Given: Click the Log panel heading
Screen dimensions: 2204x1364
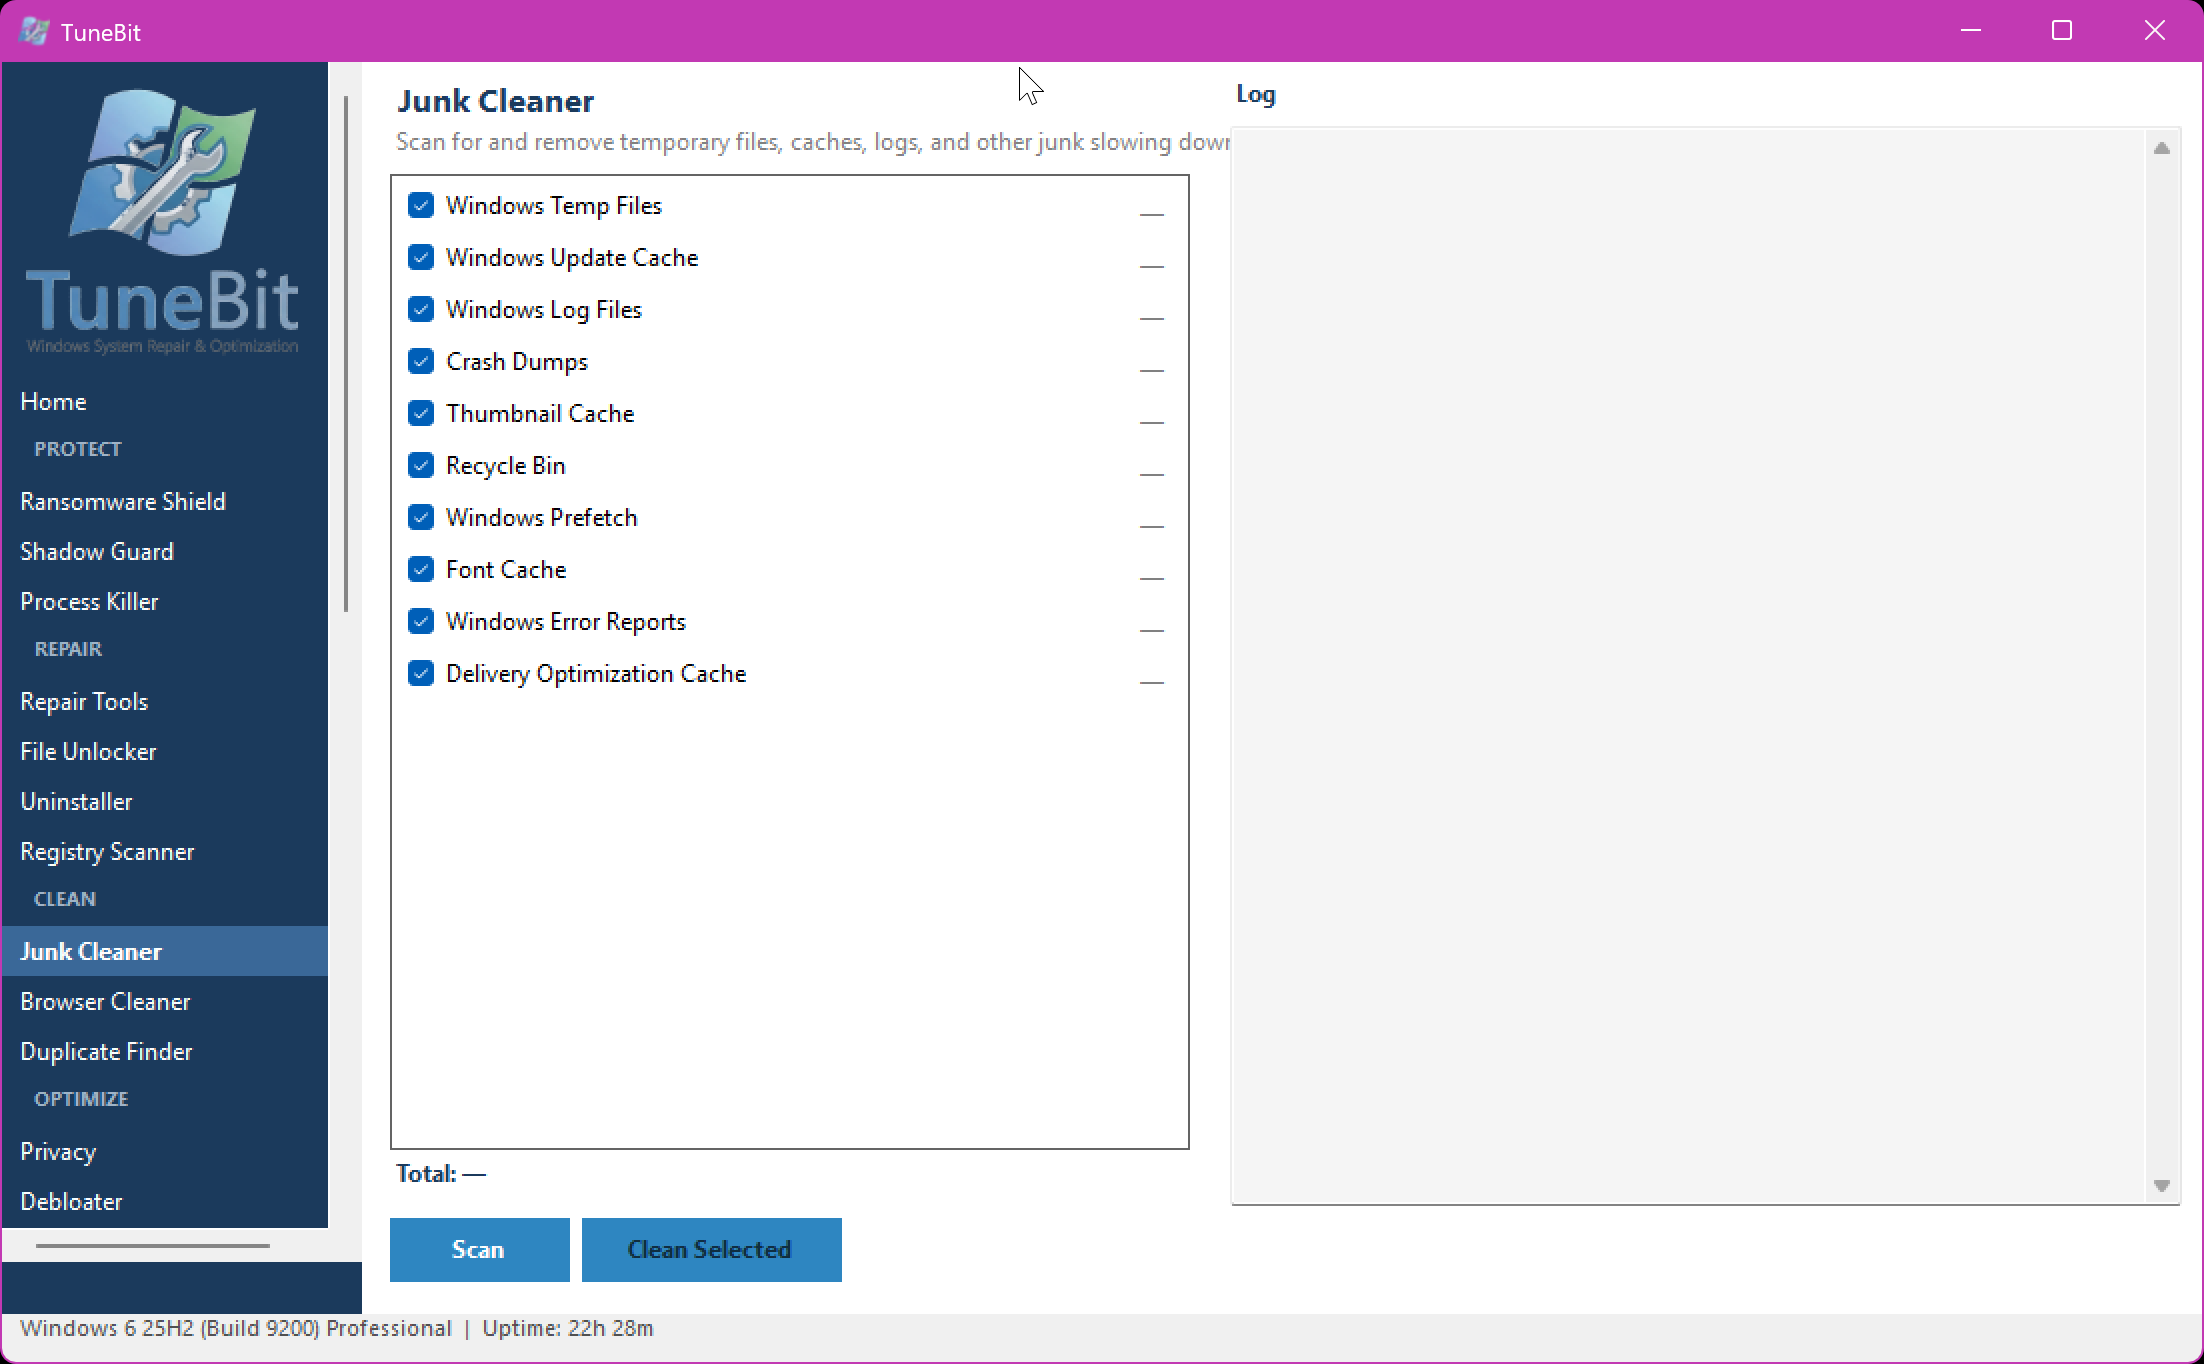Looking at the screenshot, I should tap(1256, 95).
